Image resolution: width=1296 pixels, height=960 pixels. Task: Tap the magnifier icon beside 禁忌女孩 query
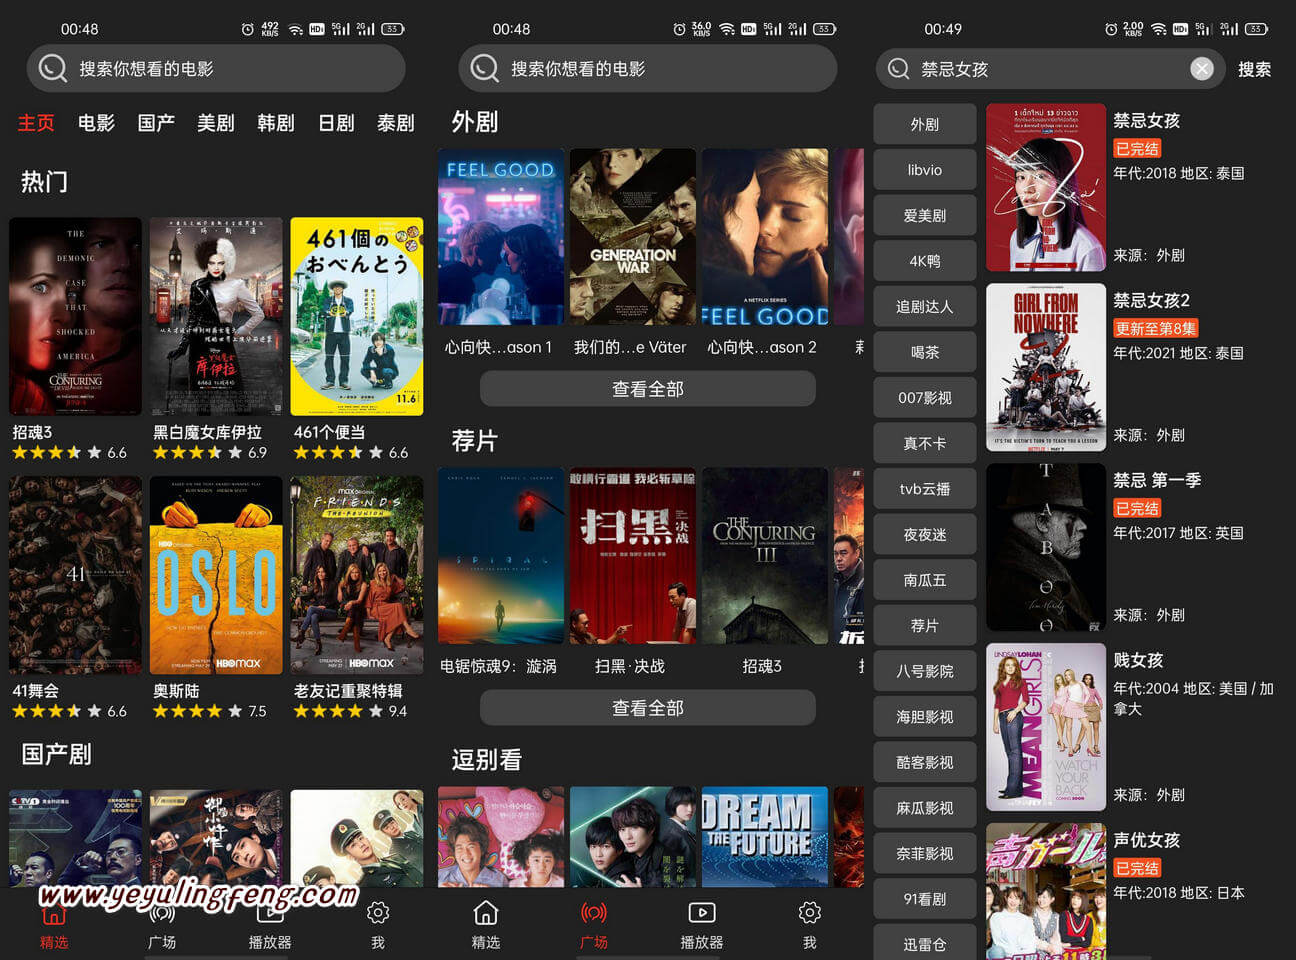[898, 69]
